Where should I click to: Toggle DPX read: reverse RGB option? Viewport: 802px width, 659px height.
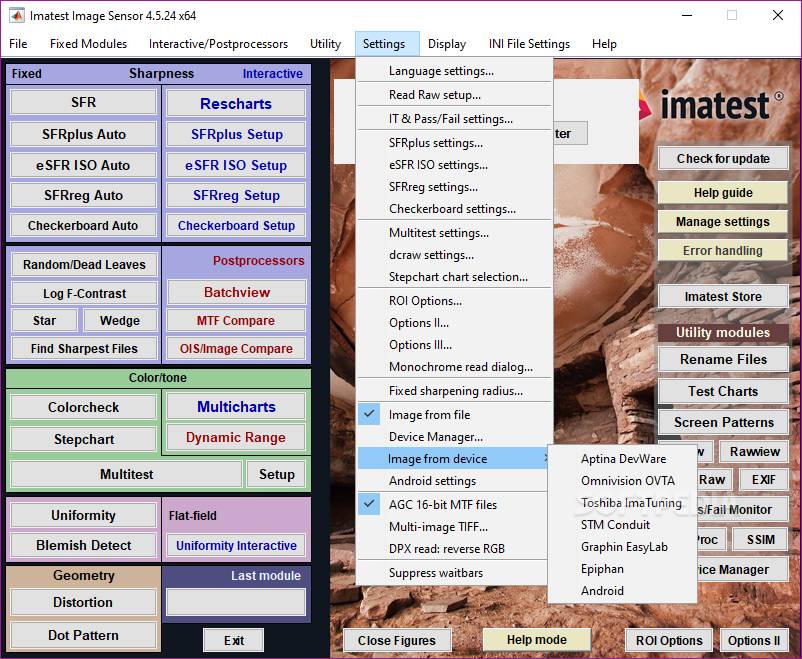point(454,548)
